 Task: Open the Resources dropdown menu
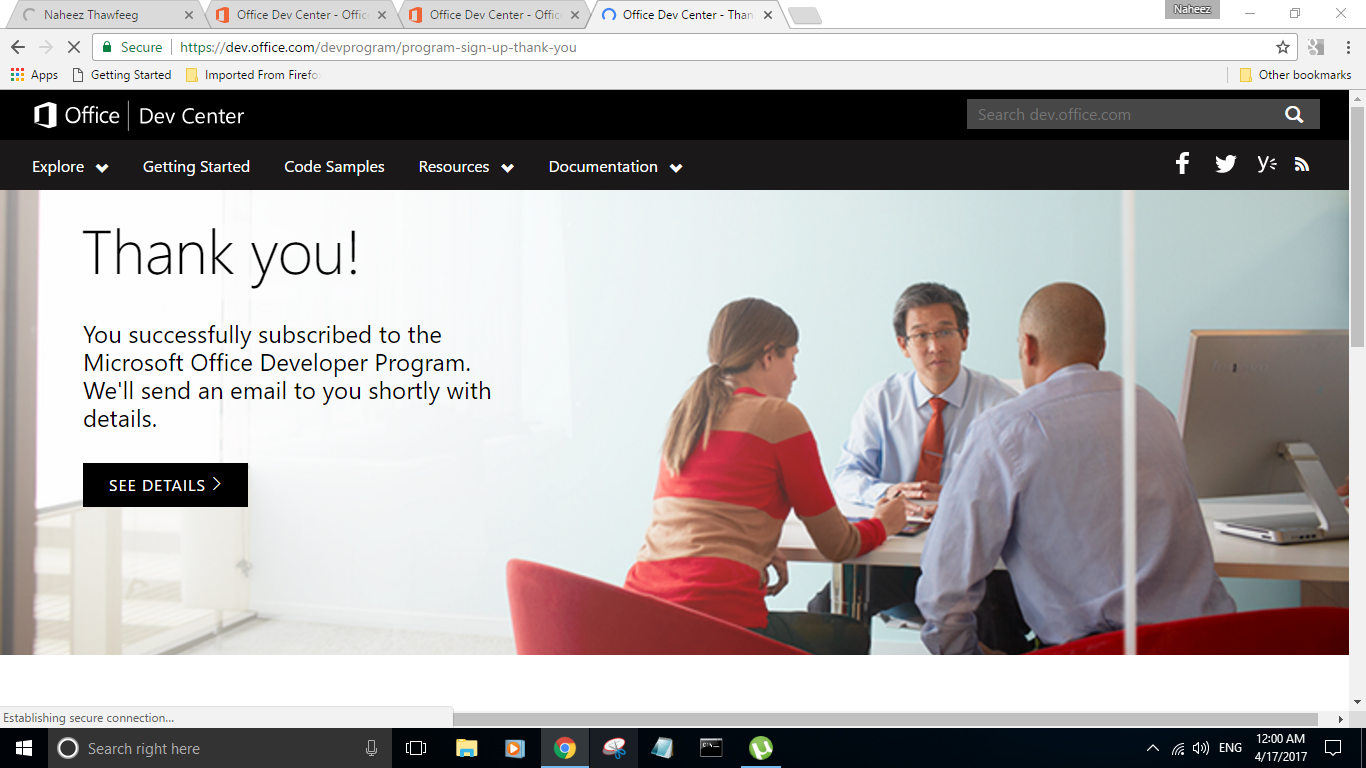pyautogui.click(x=466, y=167)
